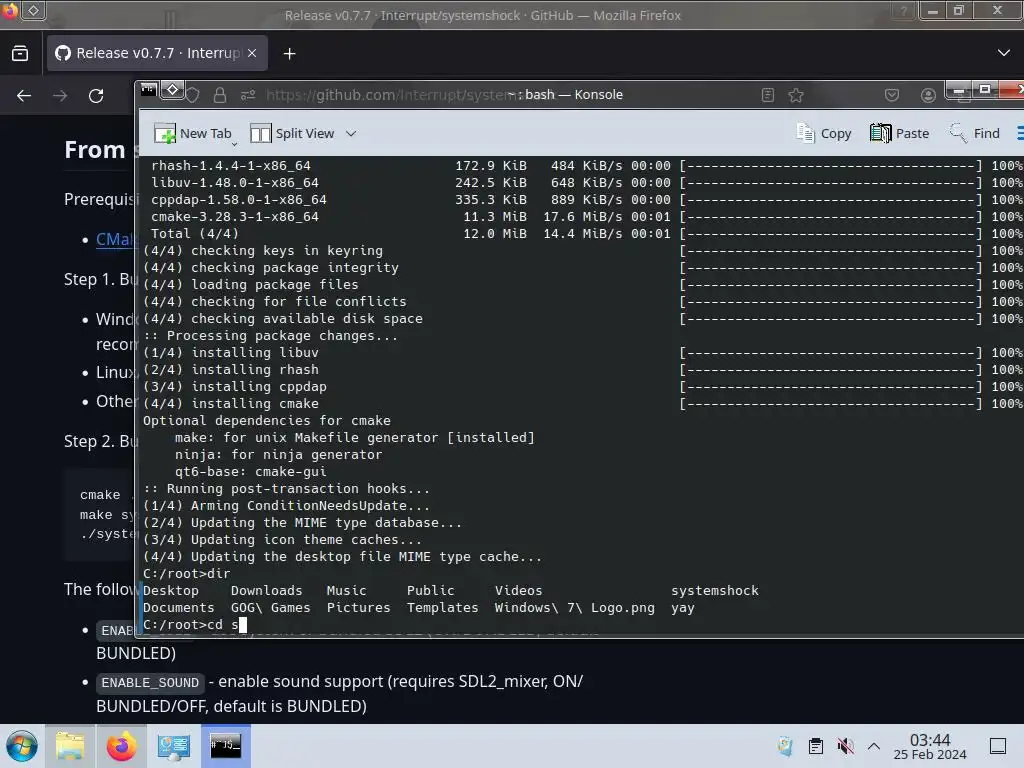Click the Show Desktop button
This screenshot has height=768, width=1024.
pos(998,746)
